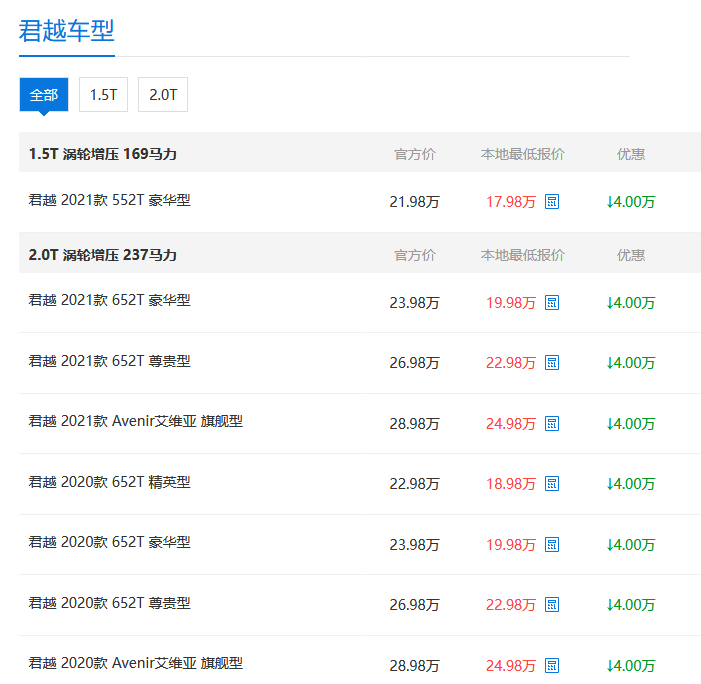701x684 pixels.
Task: Open calculator for 2021款 652T 尊贵型
Action: coord(552,363)
